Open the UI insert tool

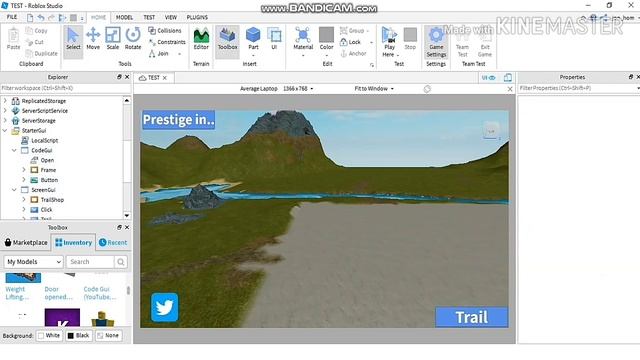pos(274,39)
